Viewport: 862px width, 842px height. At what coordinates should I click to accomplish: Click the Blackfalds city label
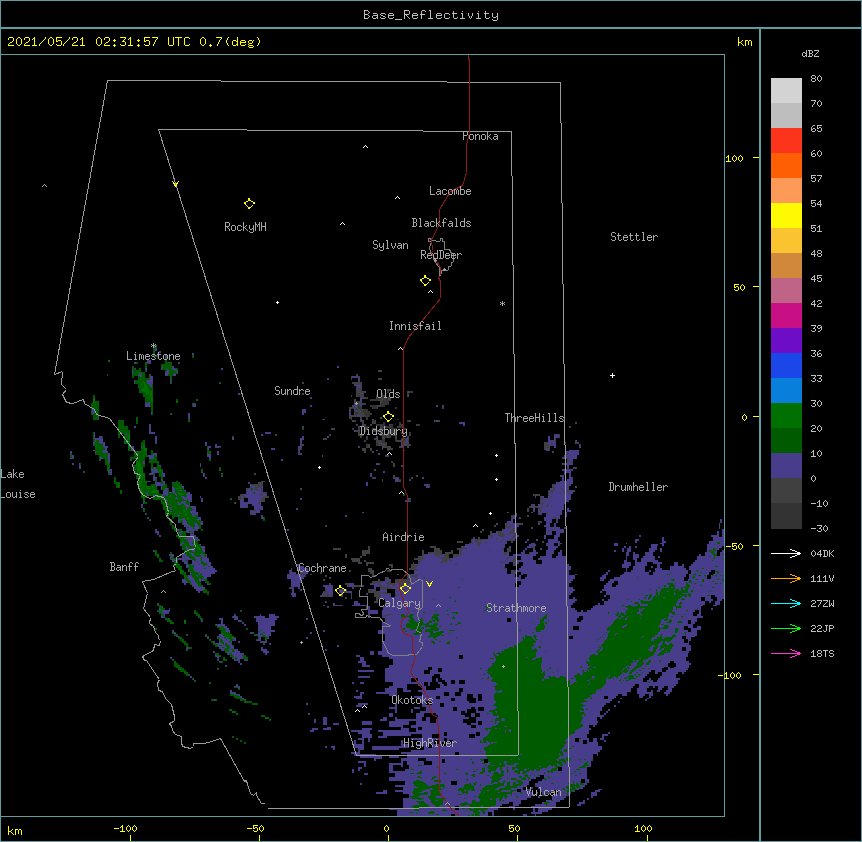pos(441,223)
